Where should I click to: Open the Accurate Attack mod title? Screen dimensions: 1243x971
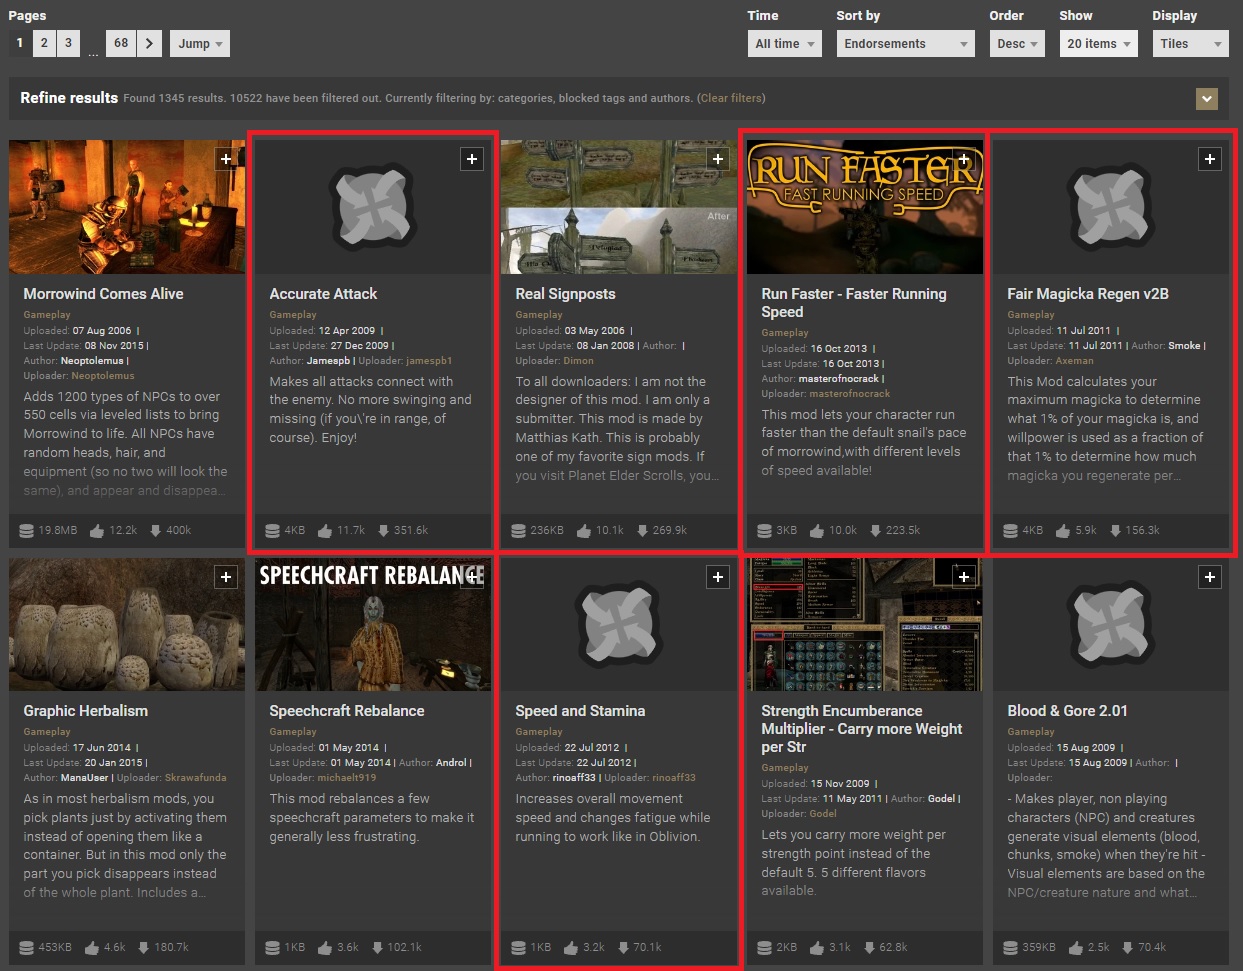tap(323, 294)
